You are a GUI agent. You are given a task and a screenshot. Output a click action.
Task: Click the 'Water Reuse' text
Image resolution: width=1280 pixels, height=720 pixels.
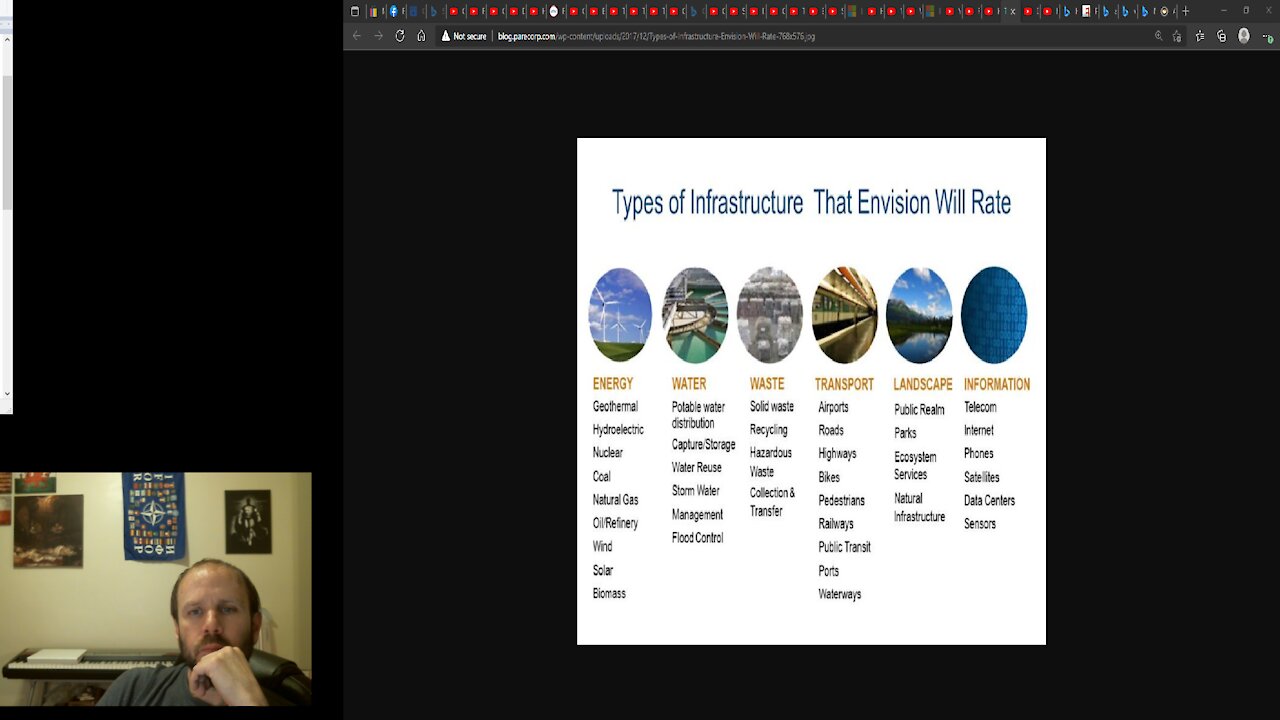(x=697, y=468)
